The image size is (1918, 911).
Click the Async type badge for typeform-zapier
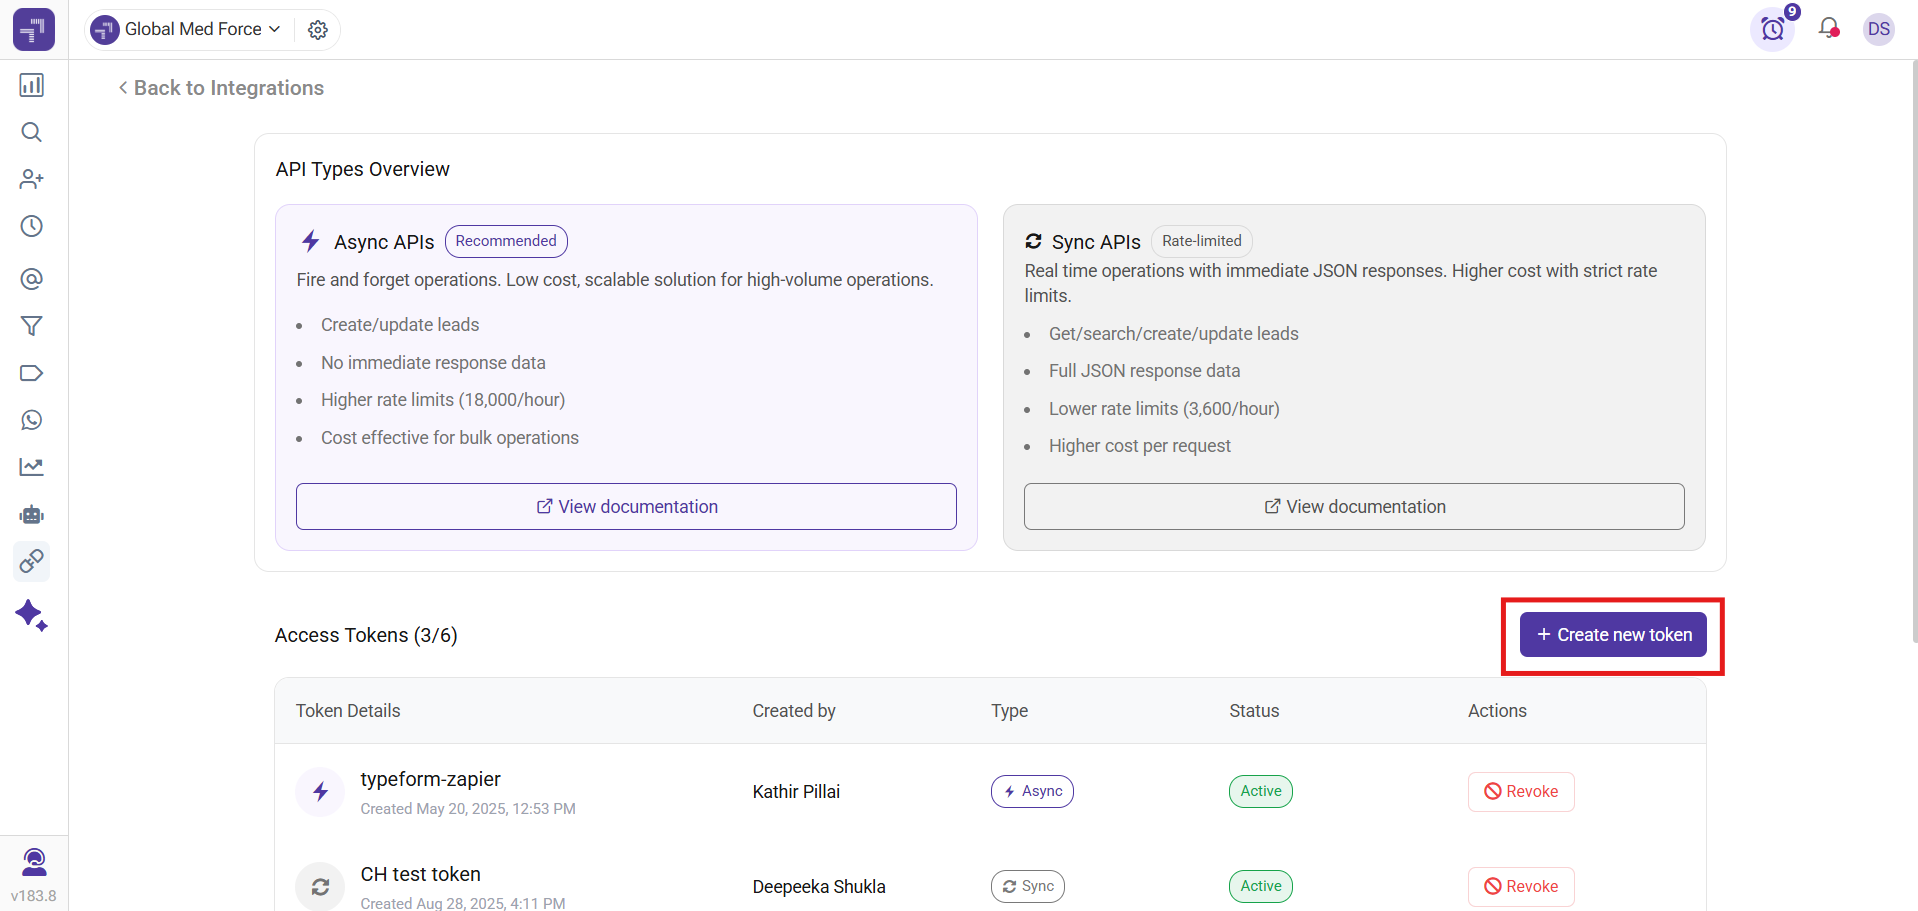(1032, 791)
